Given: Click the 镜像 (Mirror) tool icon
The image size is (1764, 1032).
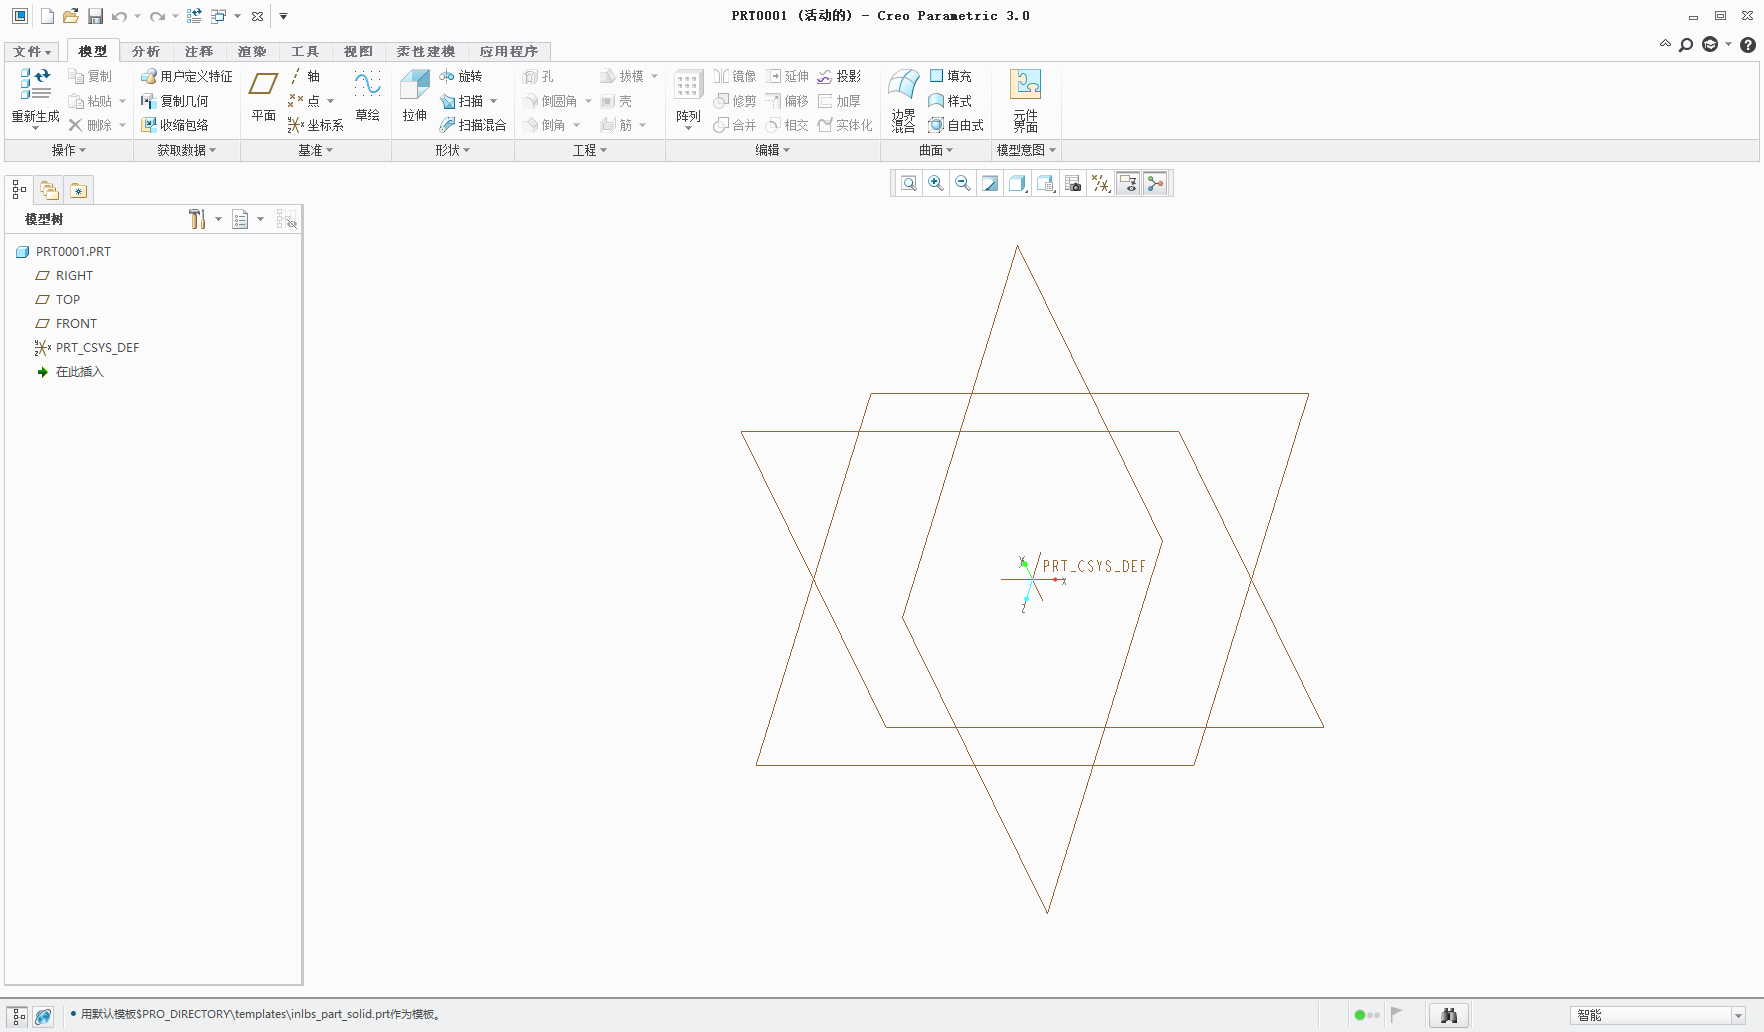Looking at the screenshot, I should [x=735, y=76].
